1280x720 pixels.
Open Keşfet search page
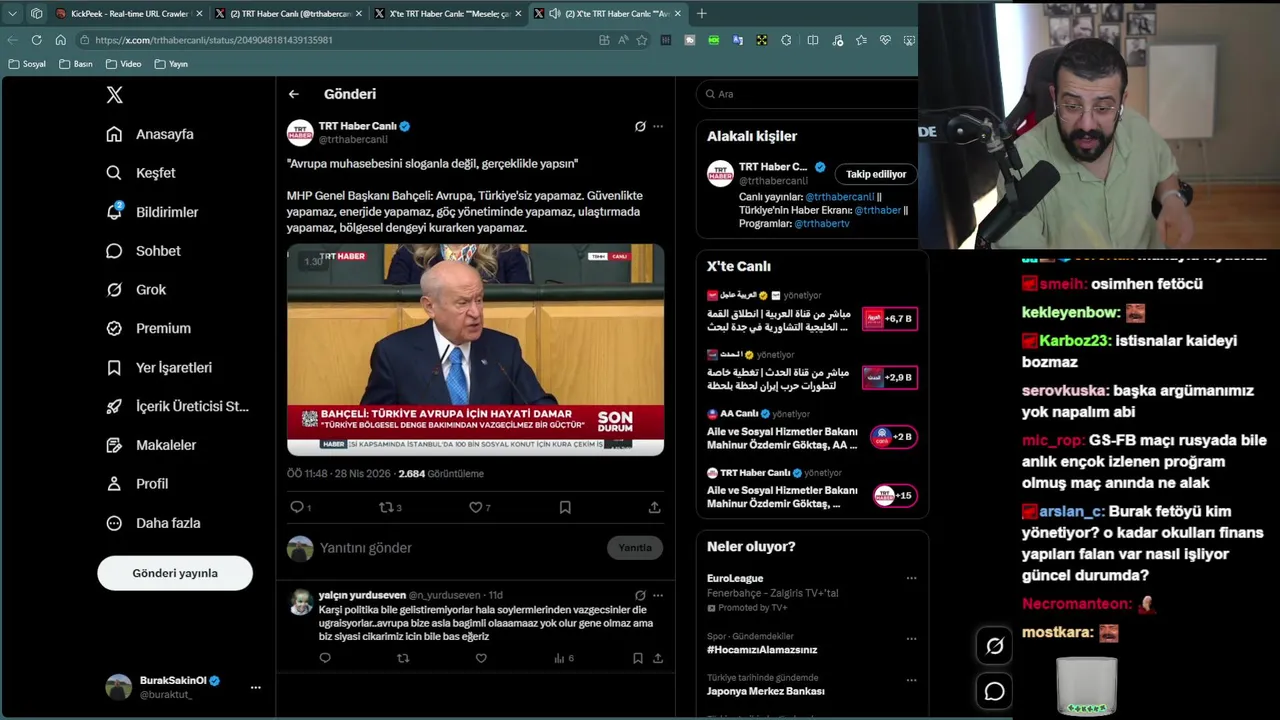tap(141, 173)
